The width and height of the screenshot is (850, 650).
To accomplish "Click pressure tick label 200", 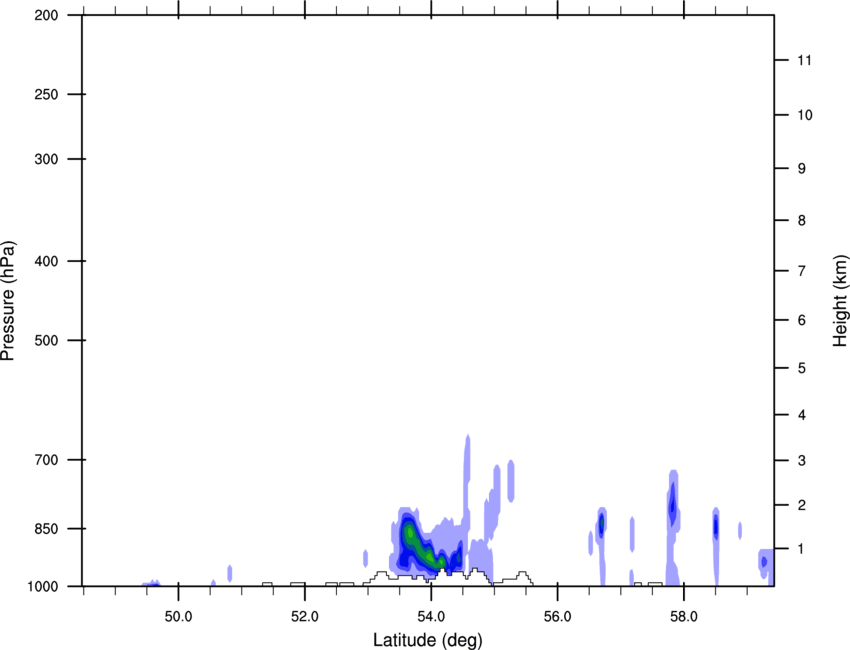I will (x=46, y=15).
